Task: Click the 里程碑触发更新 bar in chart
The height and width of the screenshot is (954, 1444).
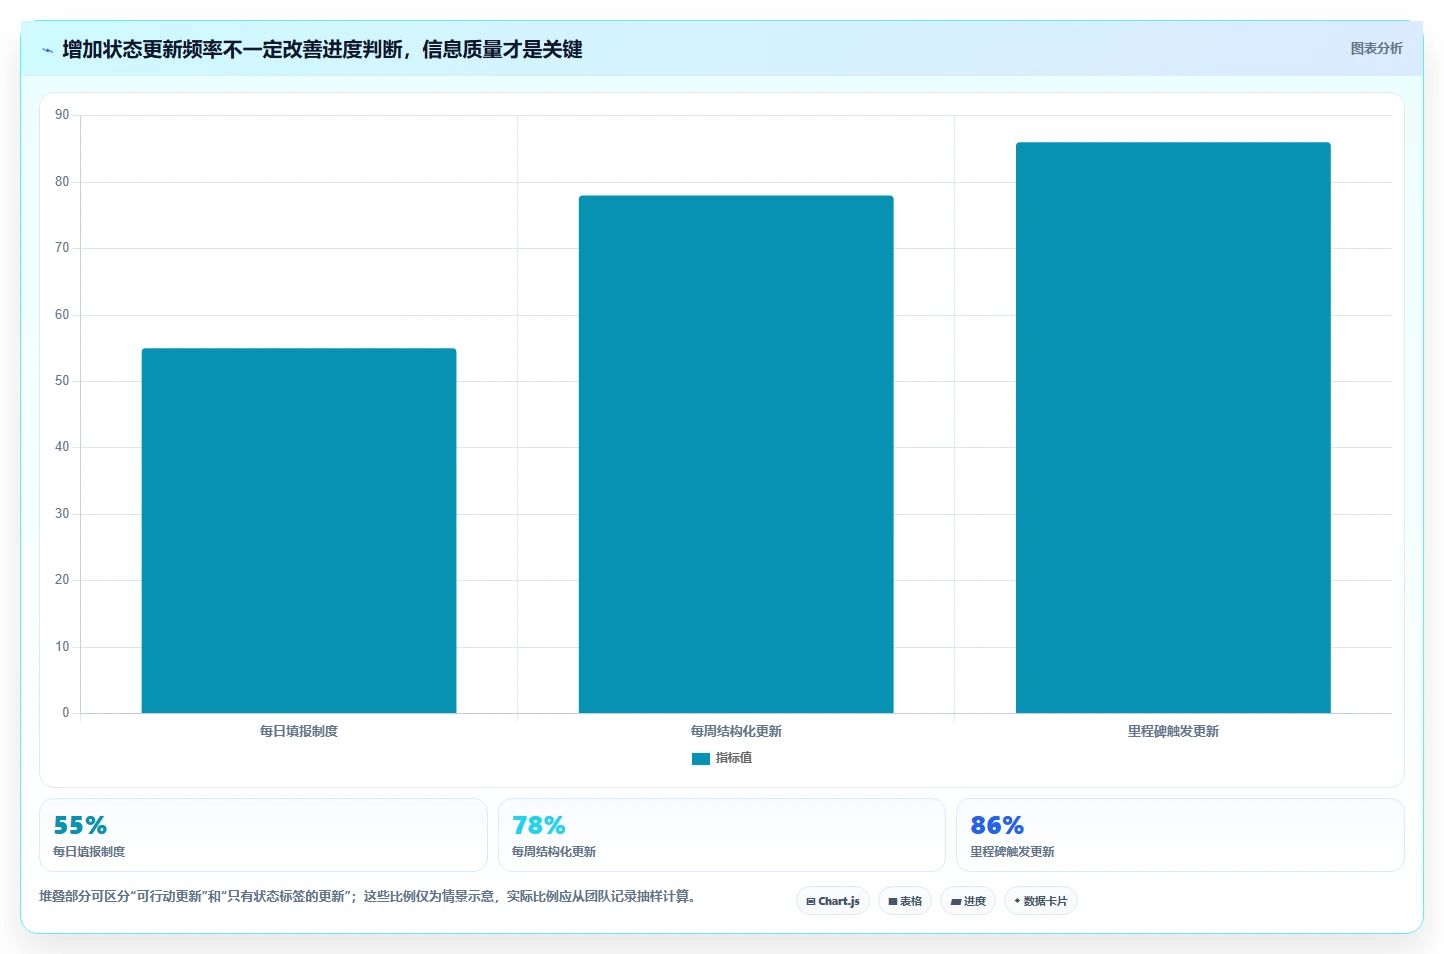Action: 1173,427
